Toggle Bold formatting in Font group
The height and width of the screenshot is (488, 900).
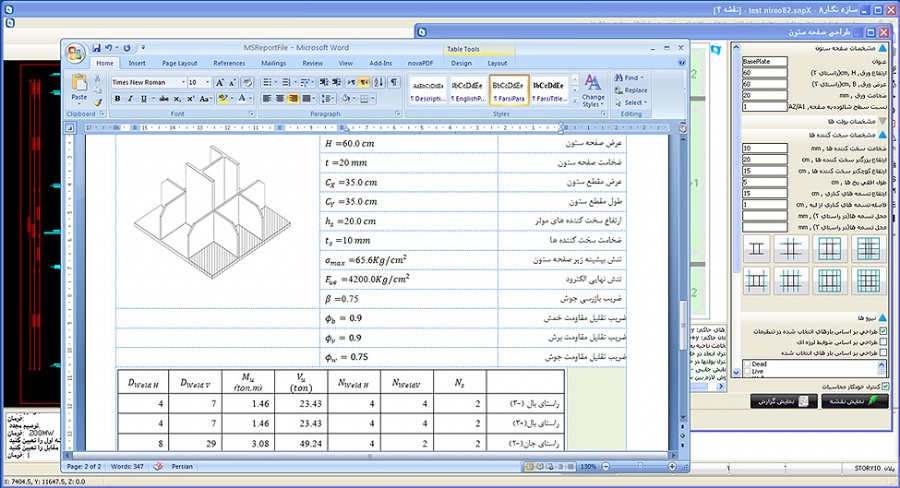pos(117,99)
